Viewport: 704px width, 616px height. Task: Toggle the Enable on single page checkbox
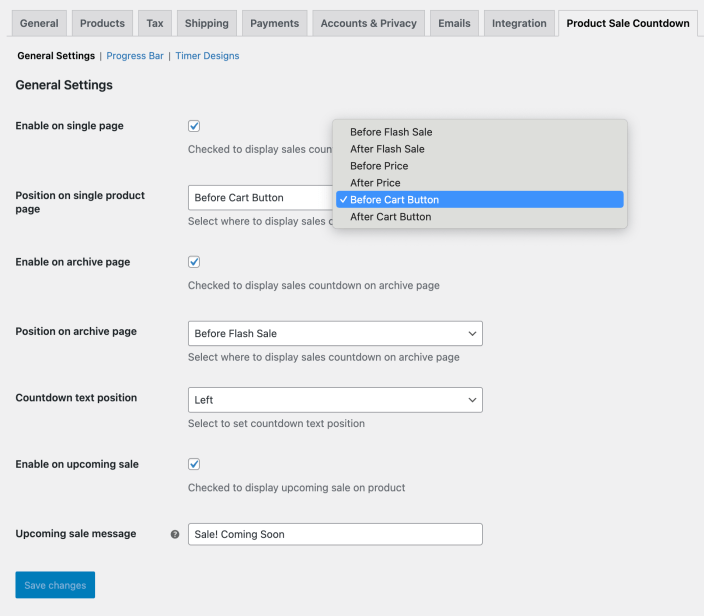pyautogui.click(x=194, y=126)
